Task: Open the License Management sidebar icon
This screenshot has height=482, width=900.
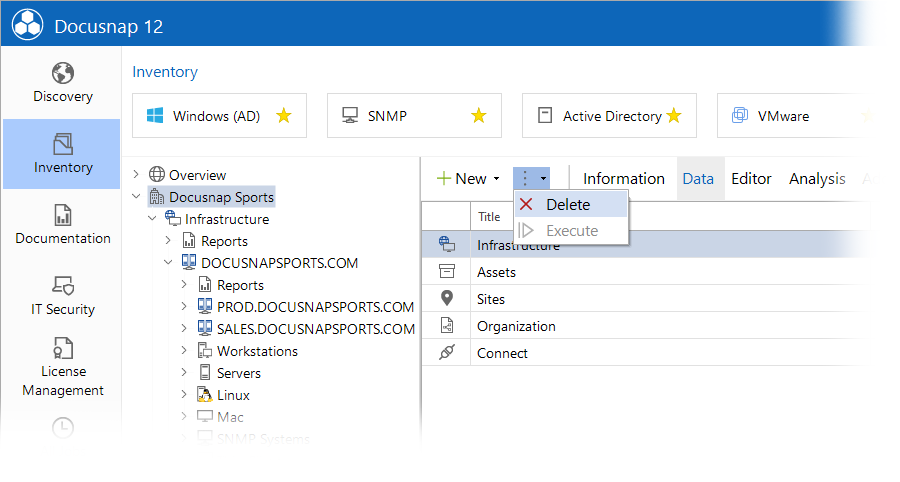Action: (x=63, y=348)
